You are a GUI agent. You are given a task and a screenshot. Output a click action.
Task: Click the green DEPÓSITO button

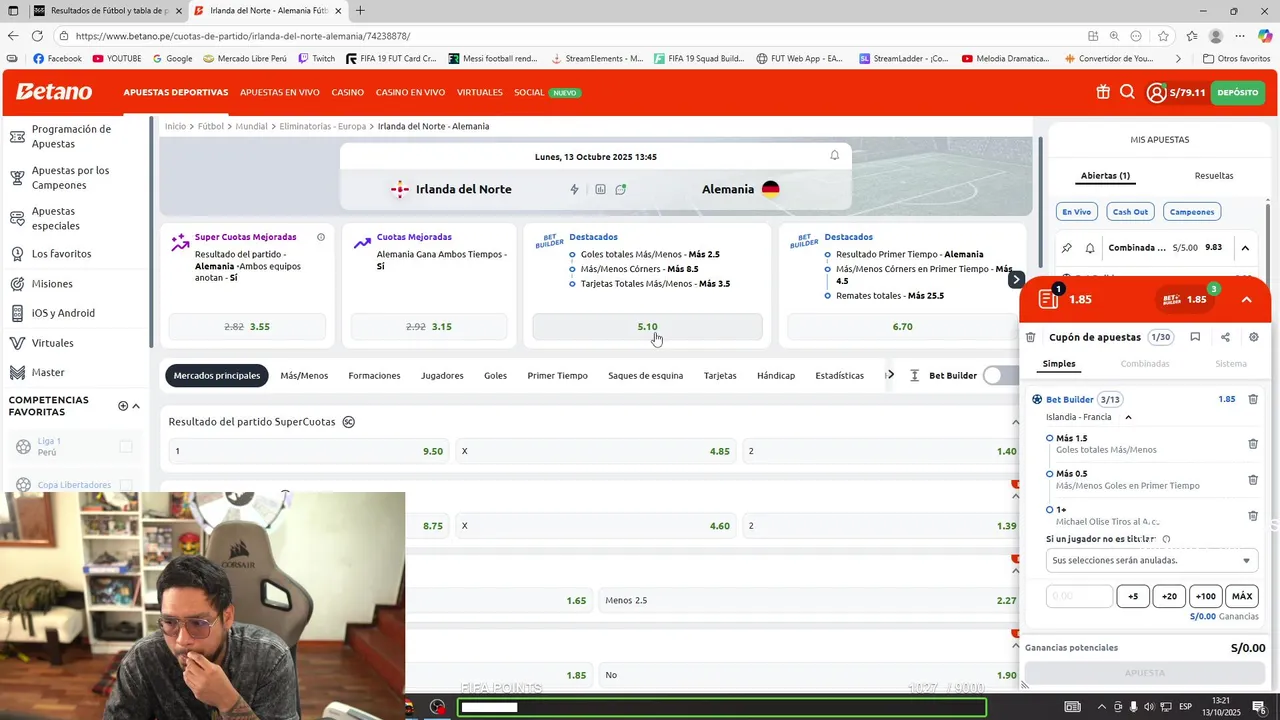(1238, 93)
